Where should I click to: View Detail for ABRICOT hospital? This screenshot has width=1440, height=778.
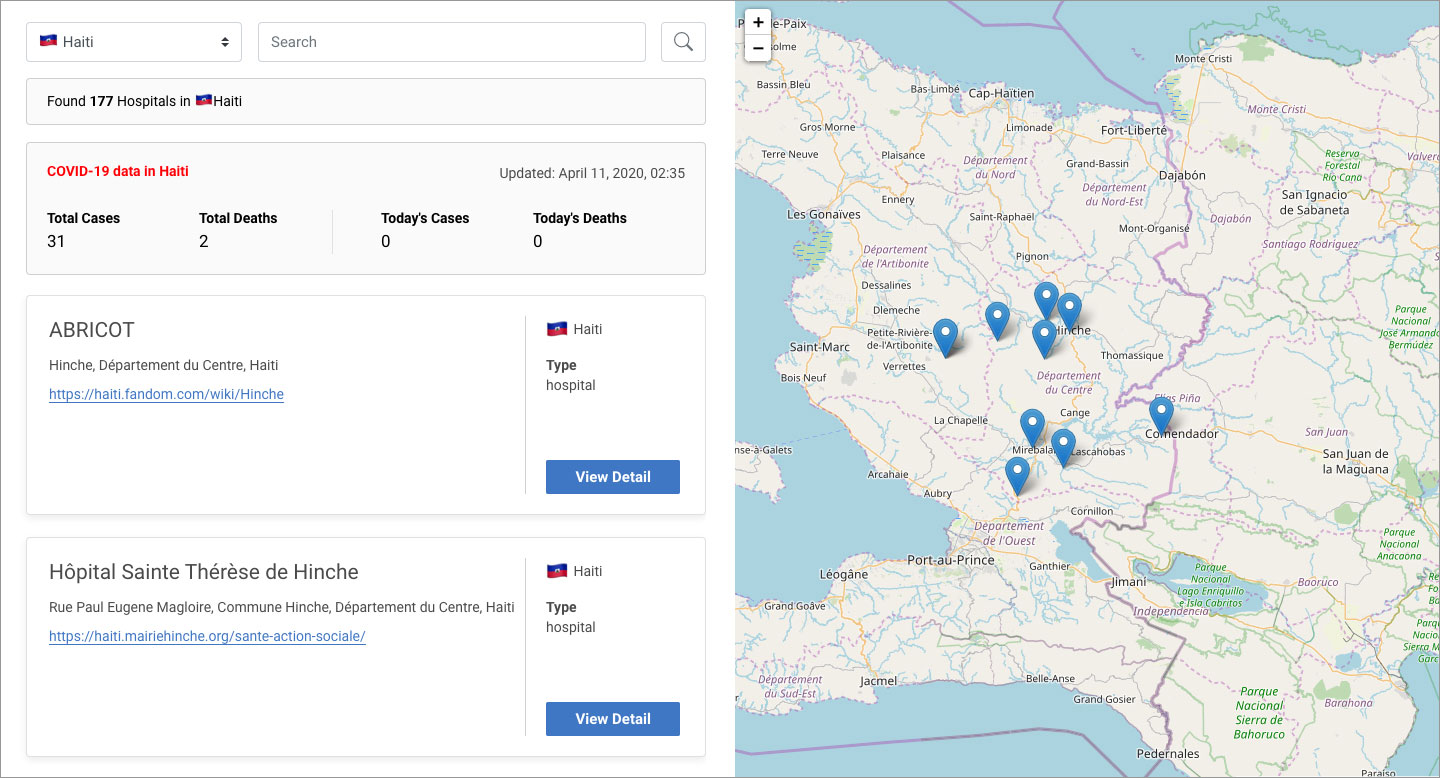point(612,477)
